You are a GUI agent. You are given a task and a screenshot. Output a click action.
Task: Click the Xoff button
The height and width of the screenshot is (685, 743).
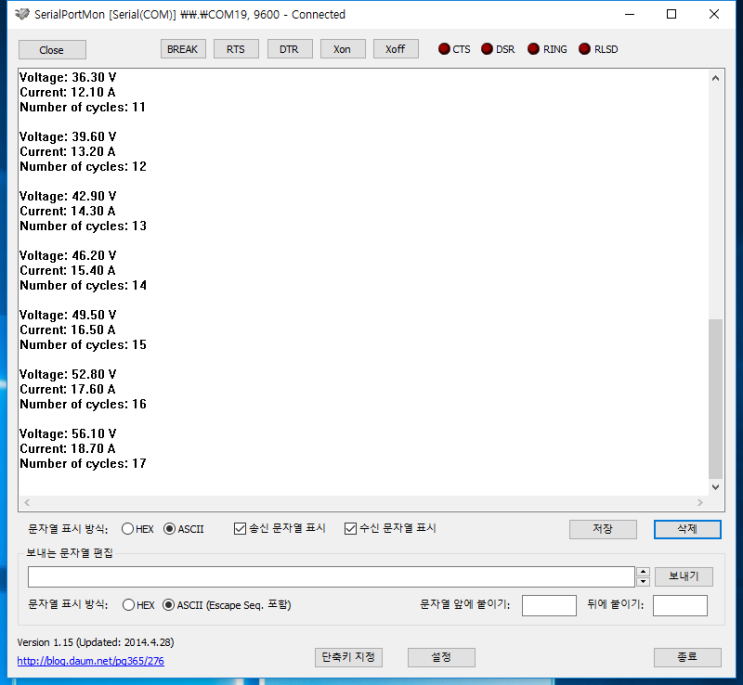396,49
